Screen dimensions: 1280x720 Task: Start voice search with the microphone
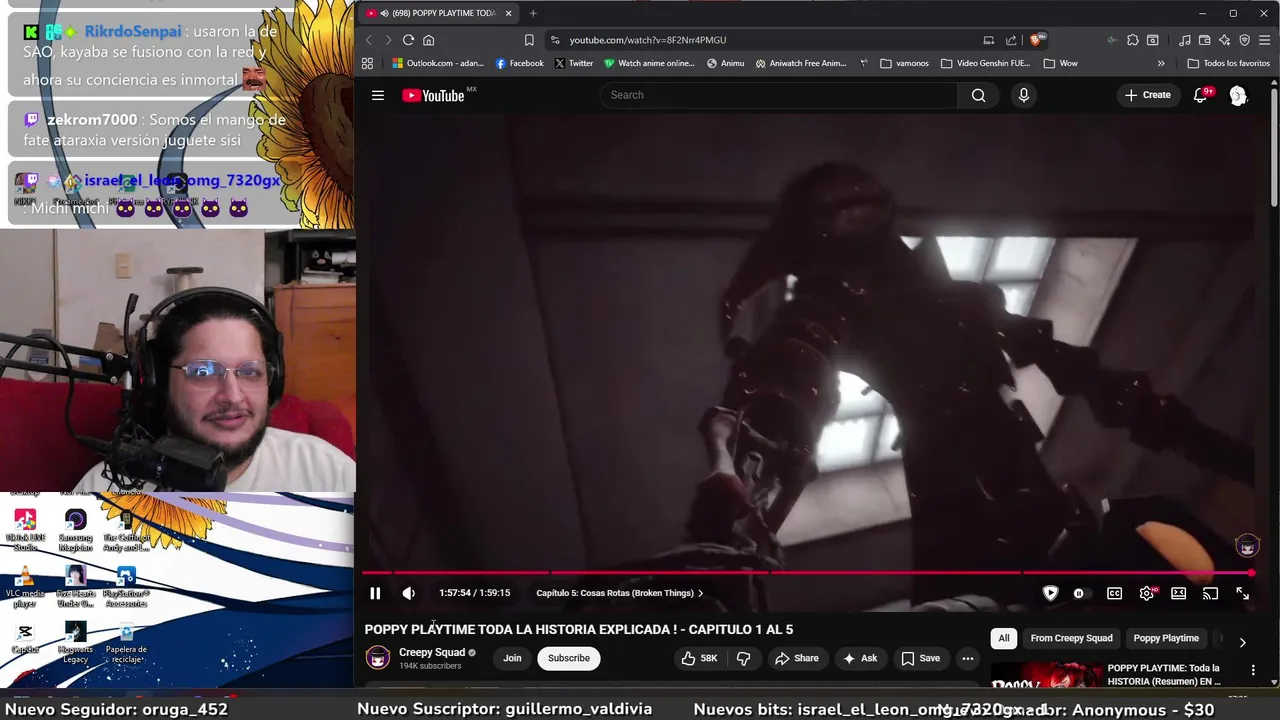pyautogui.click(x=1023, y=95)
